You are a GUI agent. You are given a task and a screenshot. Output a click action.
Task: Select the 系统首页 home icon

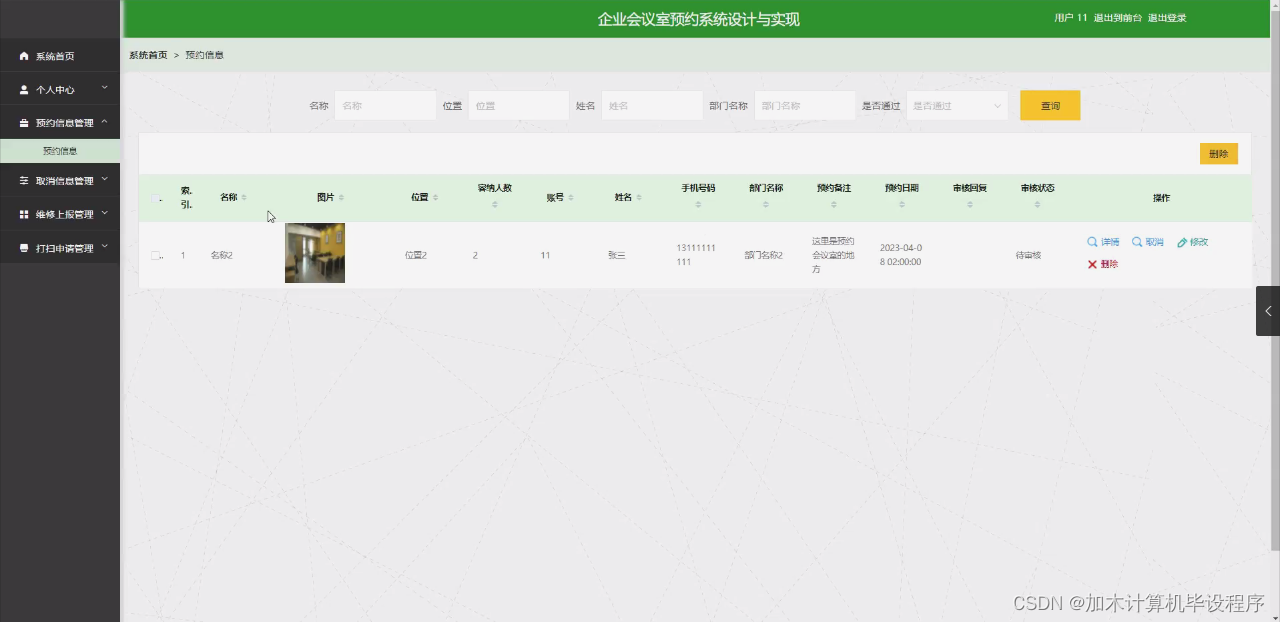[x=22, y=55]
